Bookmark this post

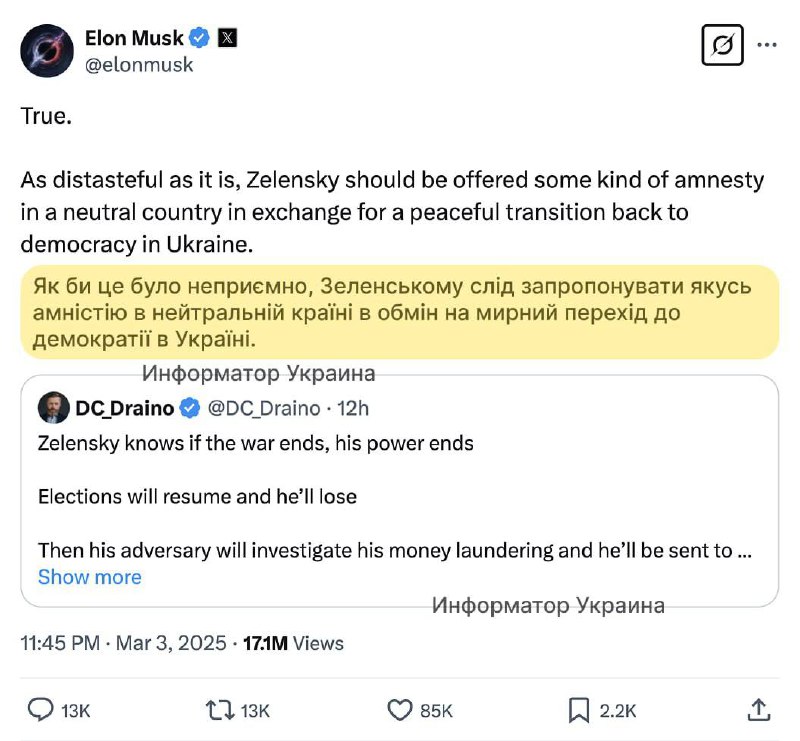pos(578,710)
